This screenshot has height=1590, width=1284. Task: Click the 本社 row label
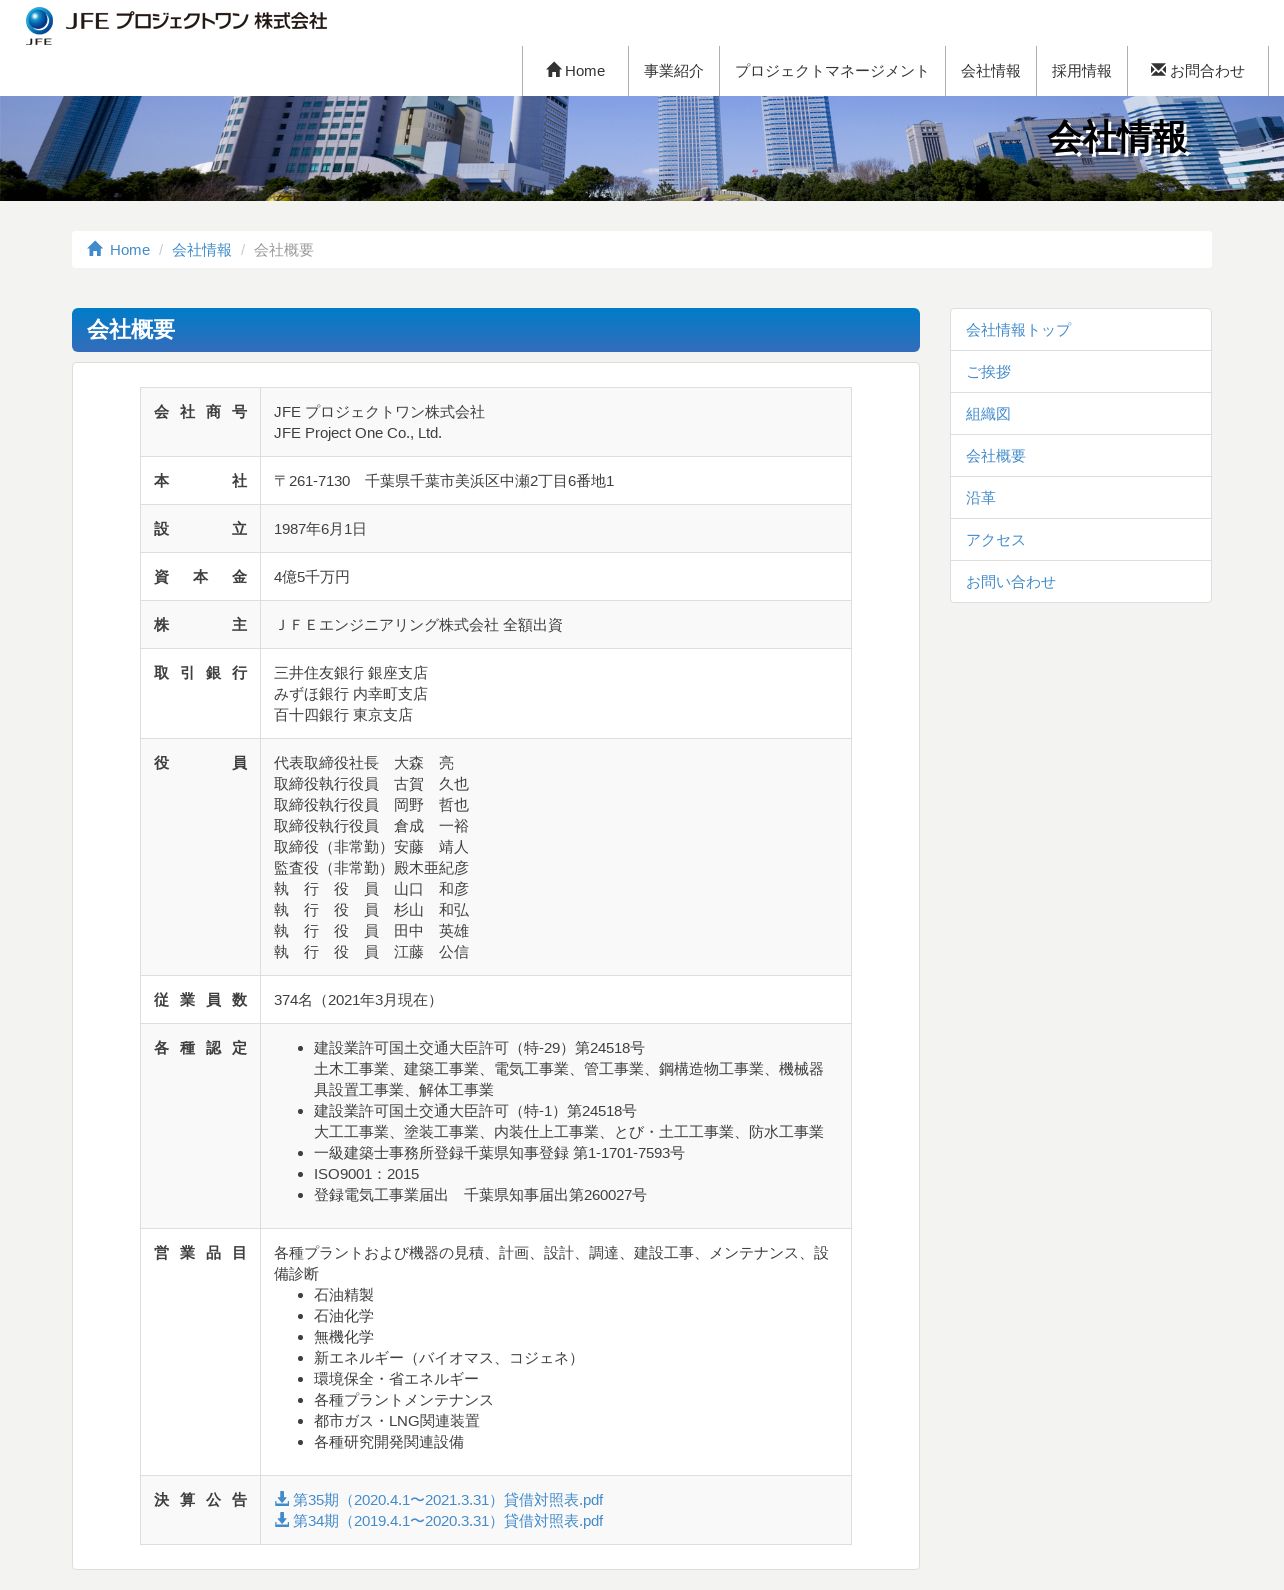point(201,481)
